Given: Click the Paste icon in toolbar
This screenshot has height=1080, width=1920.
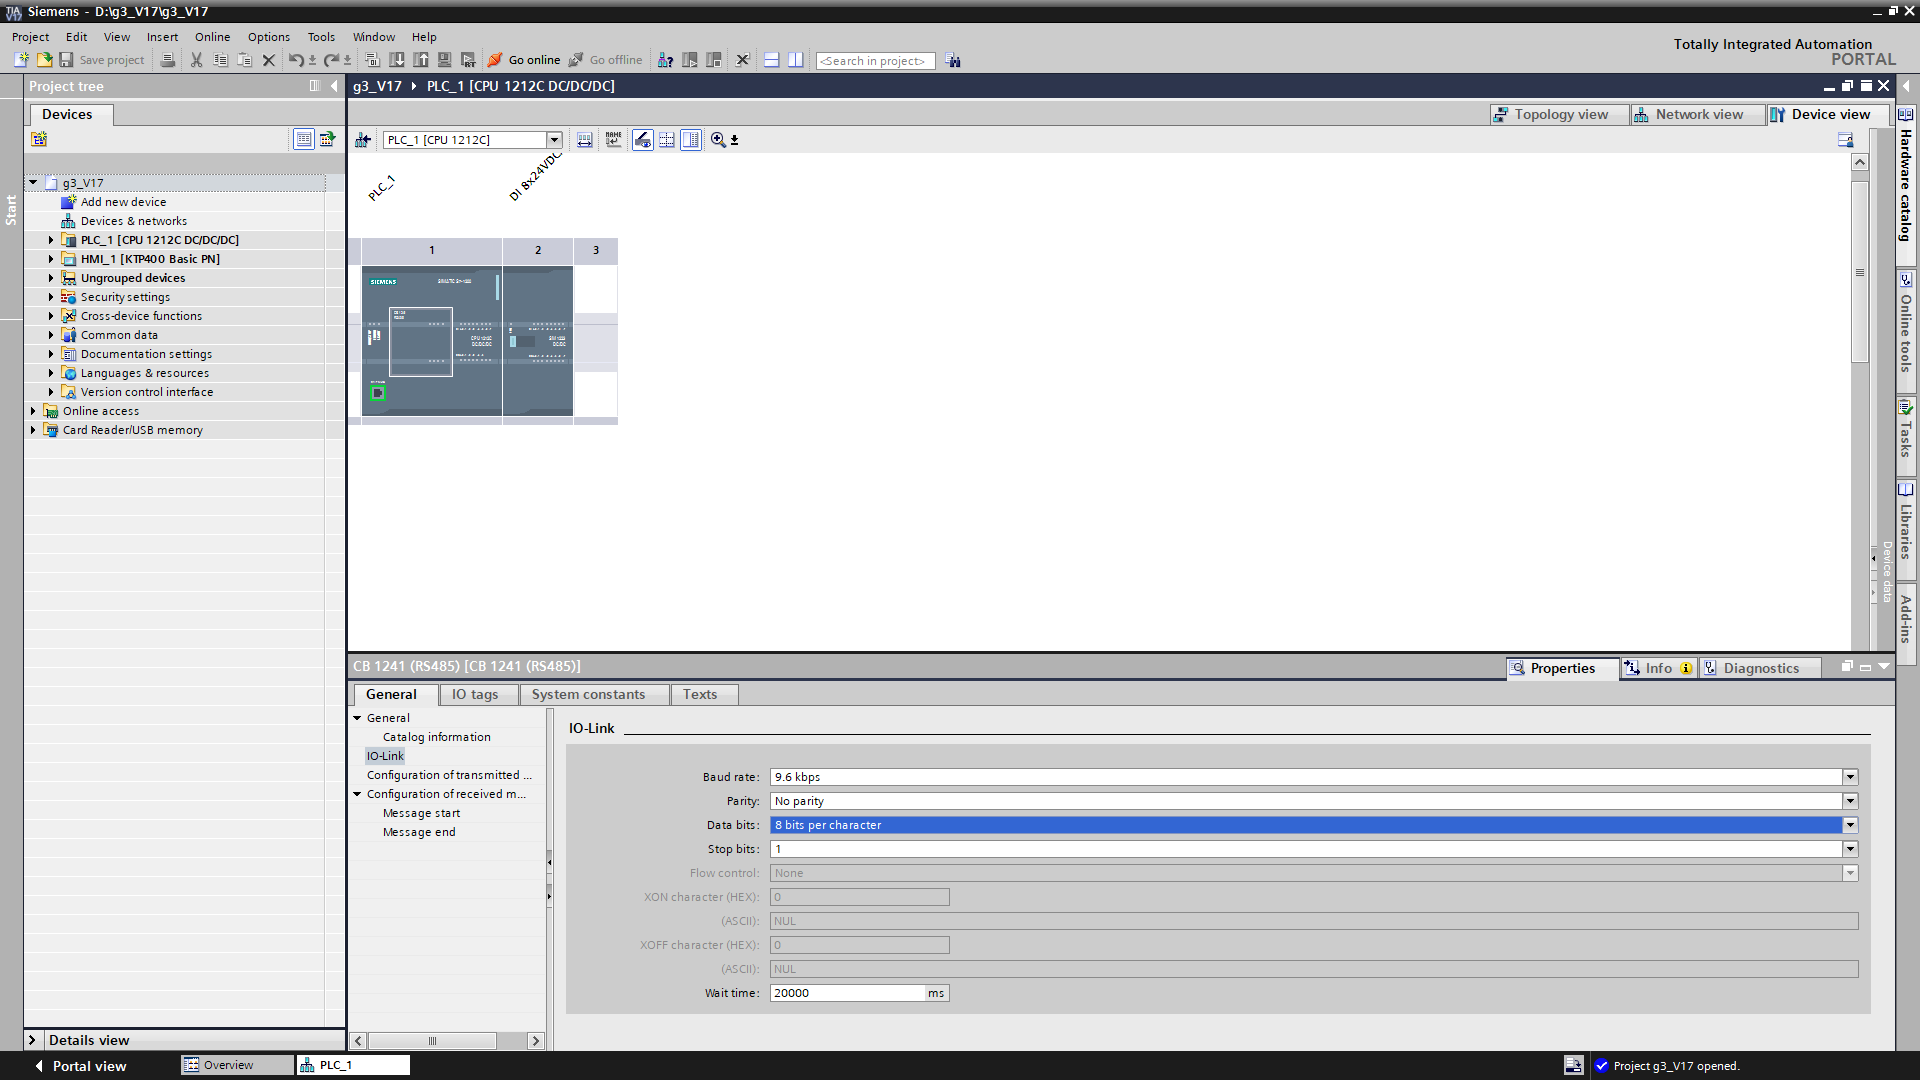Looking at the screenshot, I should pos(244,60).
